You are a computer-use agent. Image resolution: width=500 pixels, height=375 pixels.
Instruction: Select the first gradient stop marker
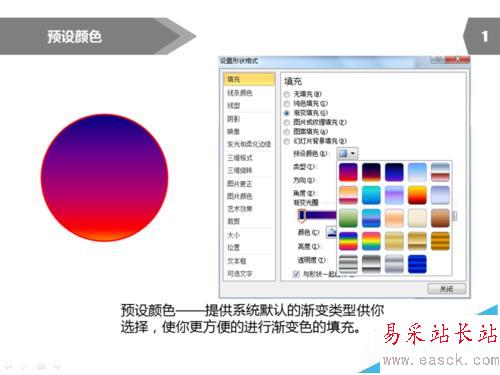pyautogui.click(x=302, y=216)
